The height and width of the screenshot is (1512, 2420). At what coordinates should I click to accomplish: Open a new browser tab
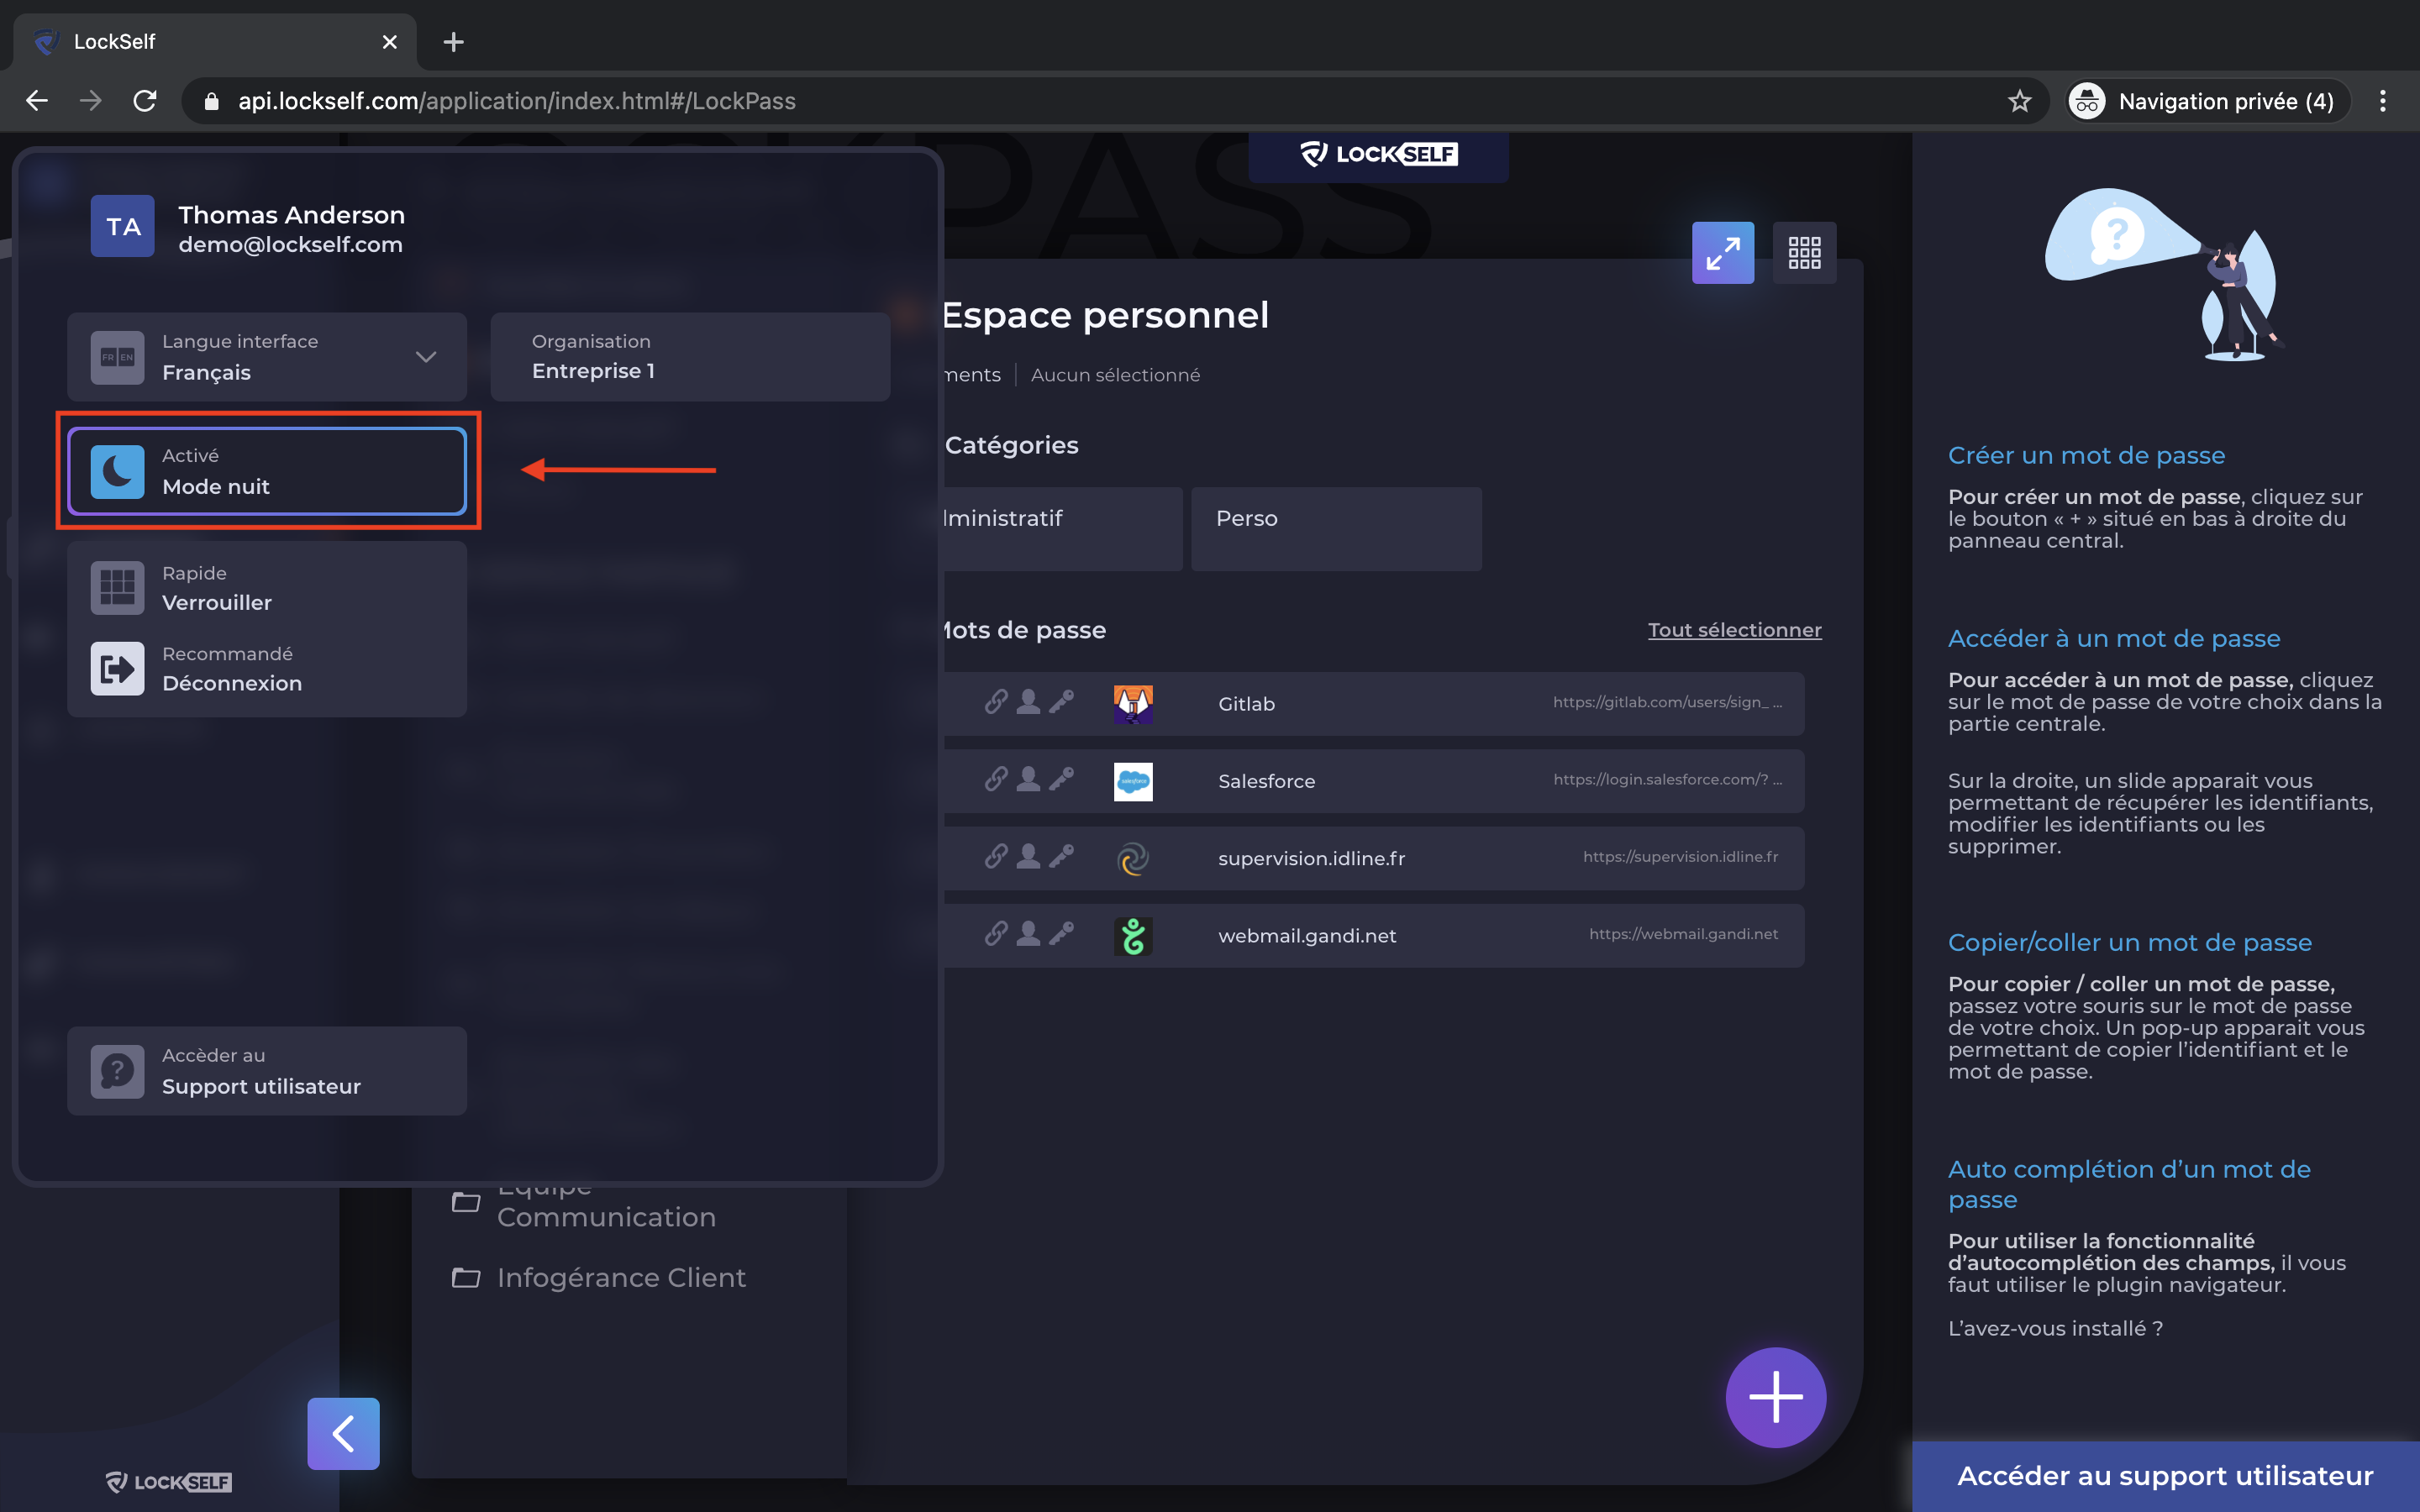click(x=453, y=42)
